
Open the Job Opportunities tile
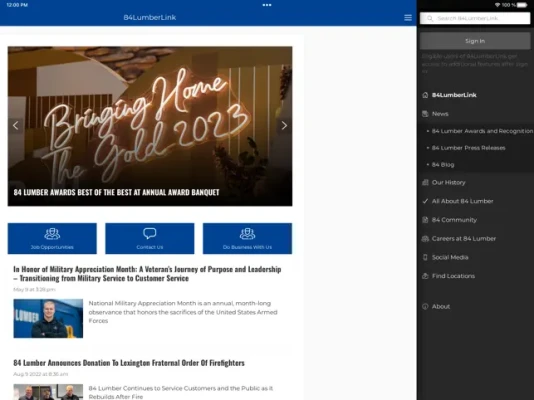(x=52, y=238)
